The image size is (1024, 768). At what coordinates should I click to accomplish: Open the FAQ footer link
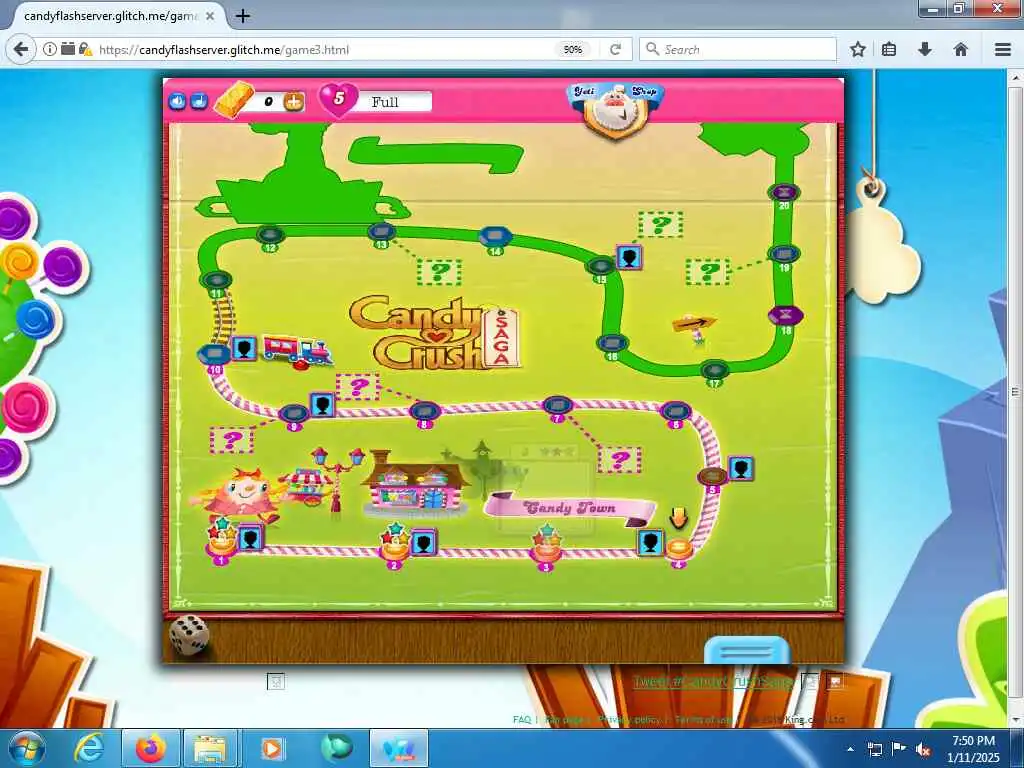(x=522, y=719)
